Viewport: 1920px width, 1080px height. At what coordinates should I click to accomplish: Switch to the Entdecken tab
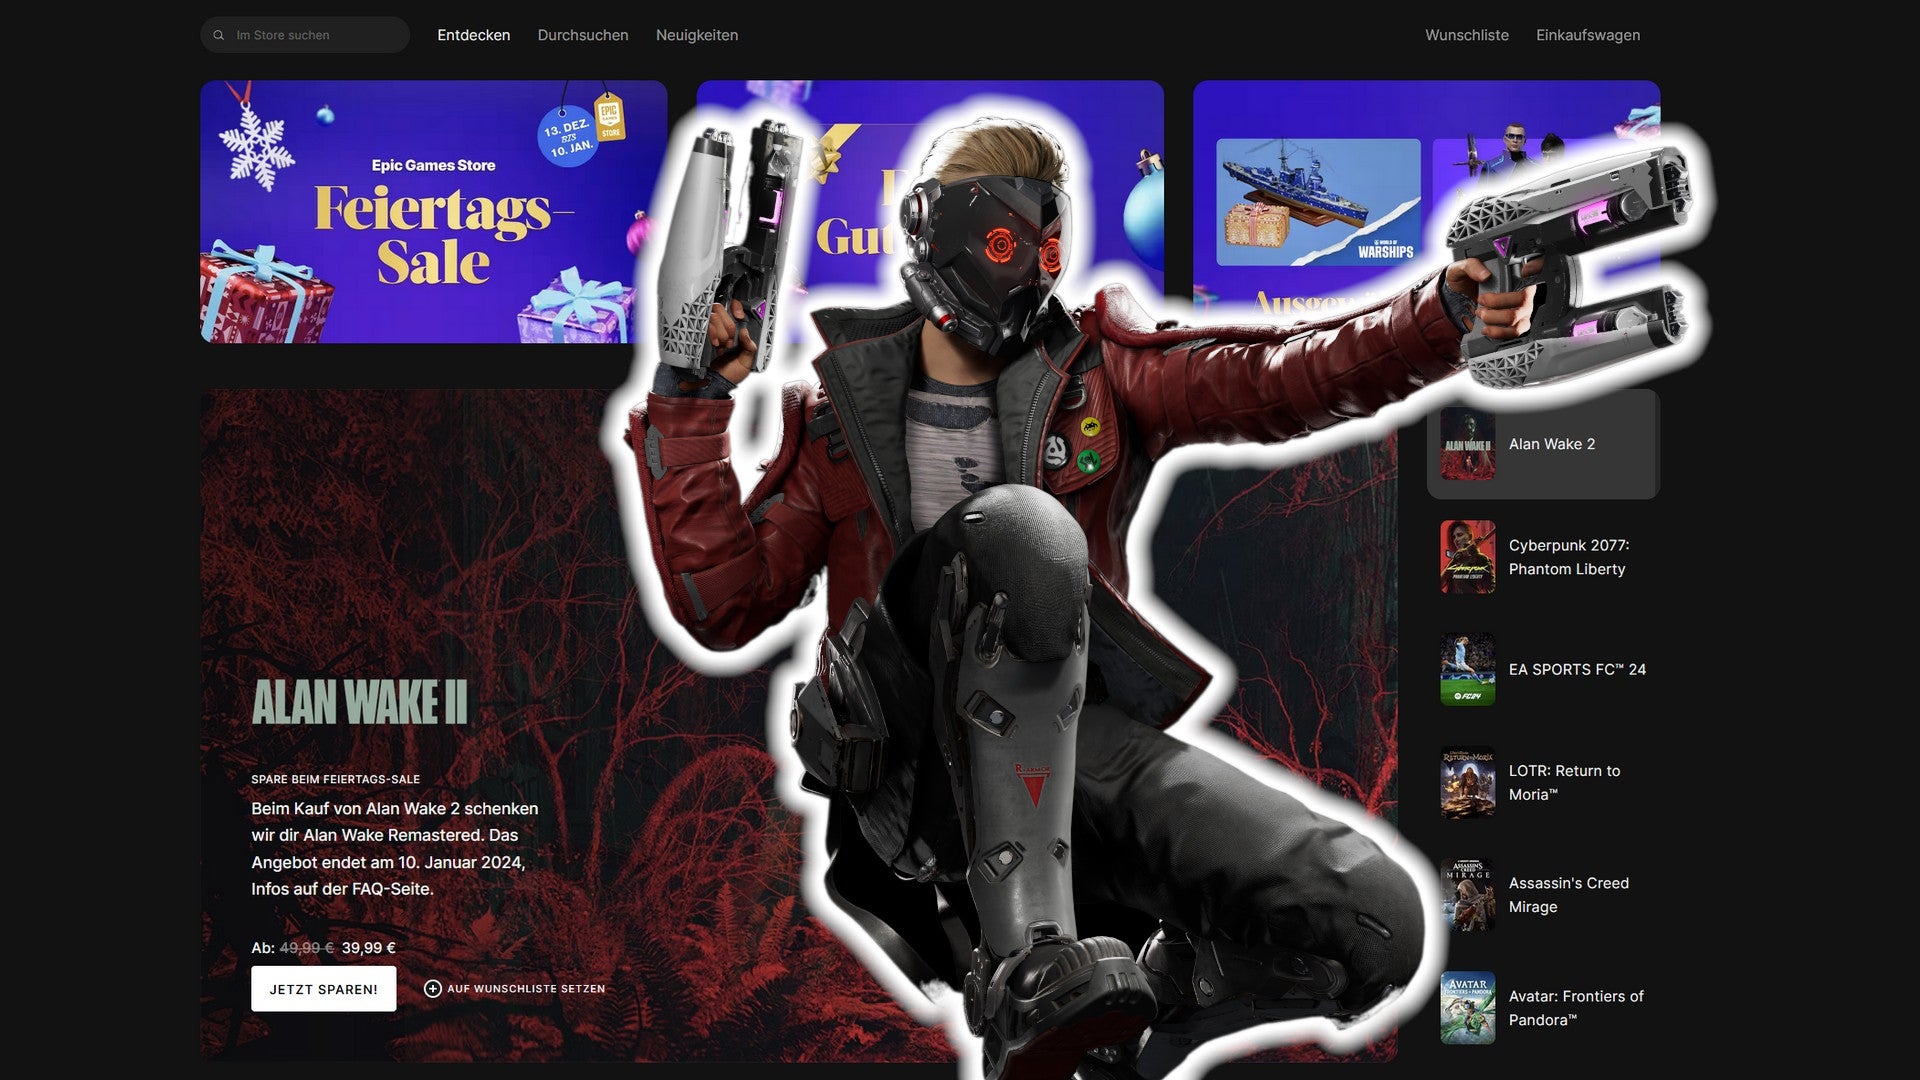(x=473, y=35)
